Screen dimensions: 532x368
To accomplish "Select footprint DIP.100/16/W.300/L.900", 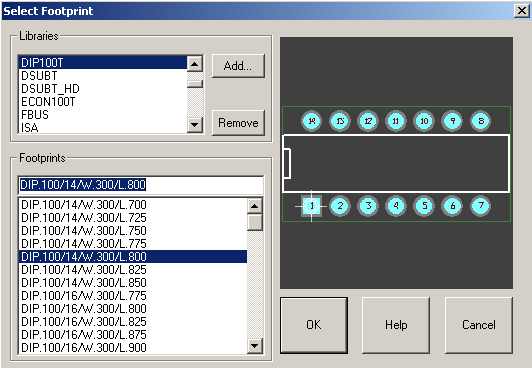I will (133, 348).
